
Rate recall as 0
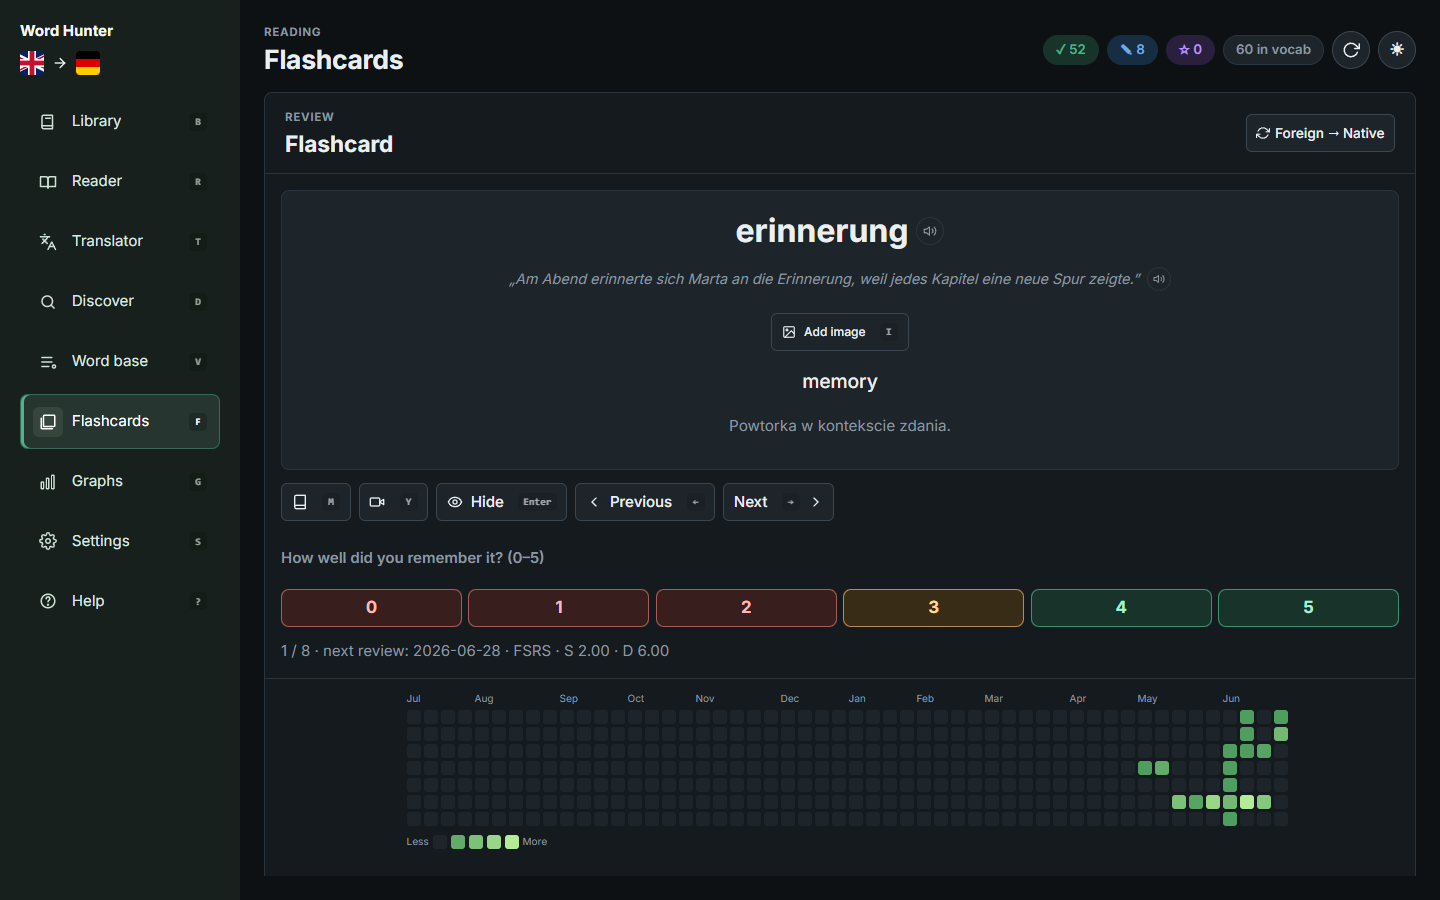pos(371,608)
